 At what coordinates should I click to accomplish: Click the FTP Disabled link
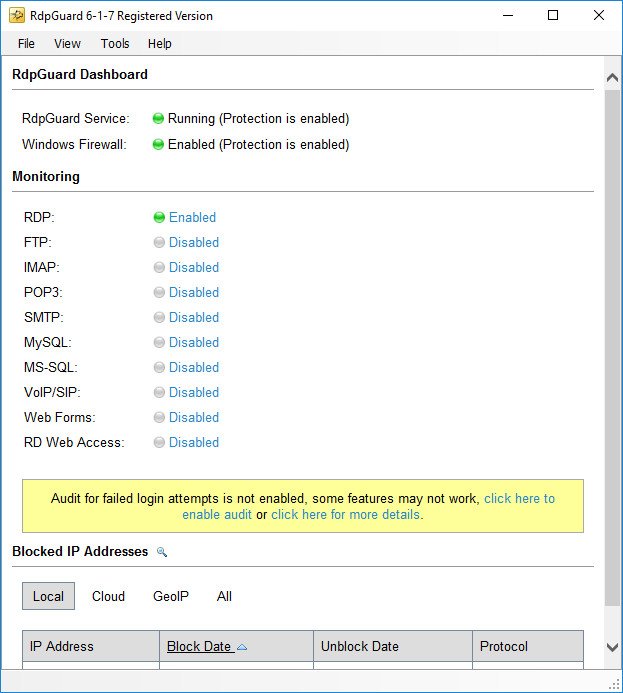[x=194, y=242]
